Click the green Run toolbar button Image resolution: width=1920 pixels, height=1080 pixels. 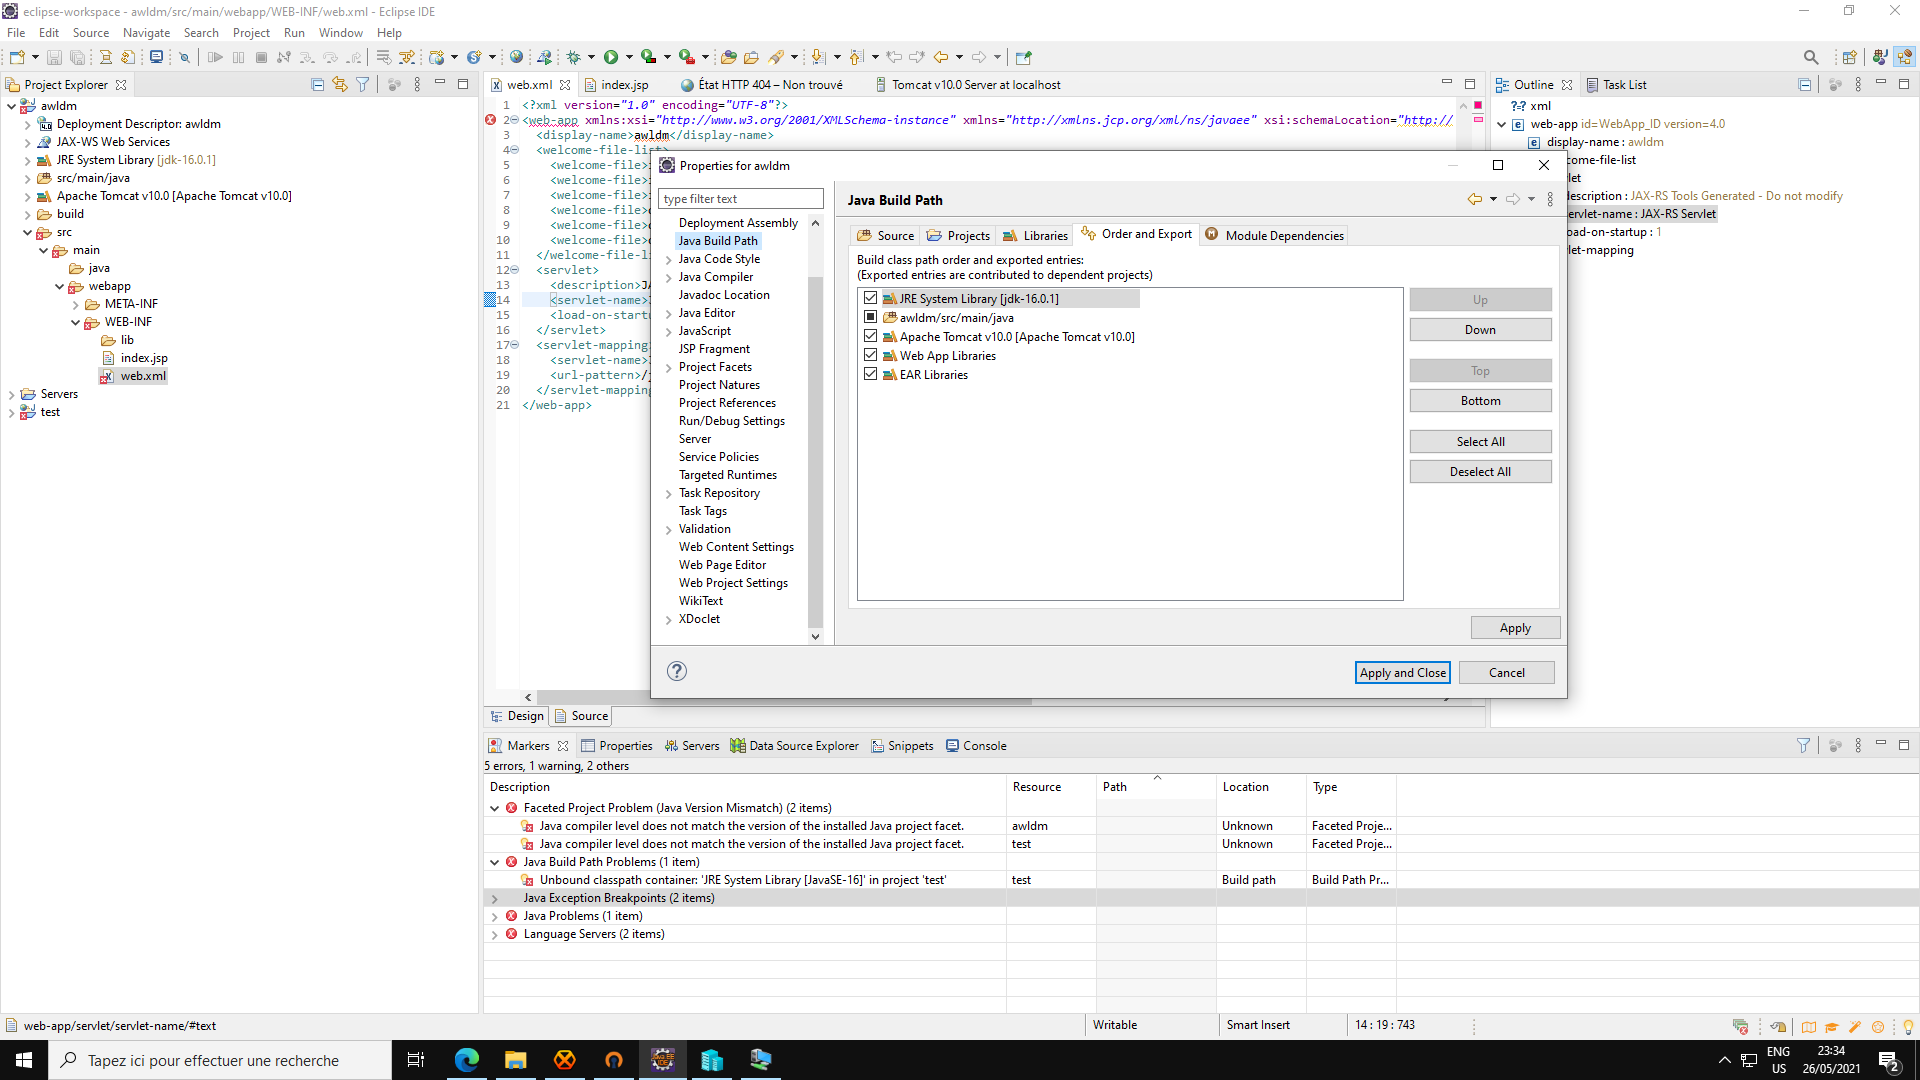click(x=611, y=57)
